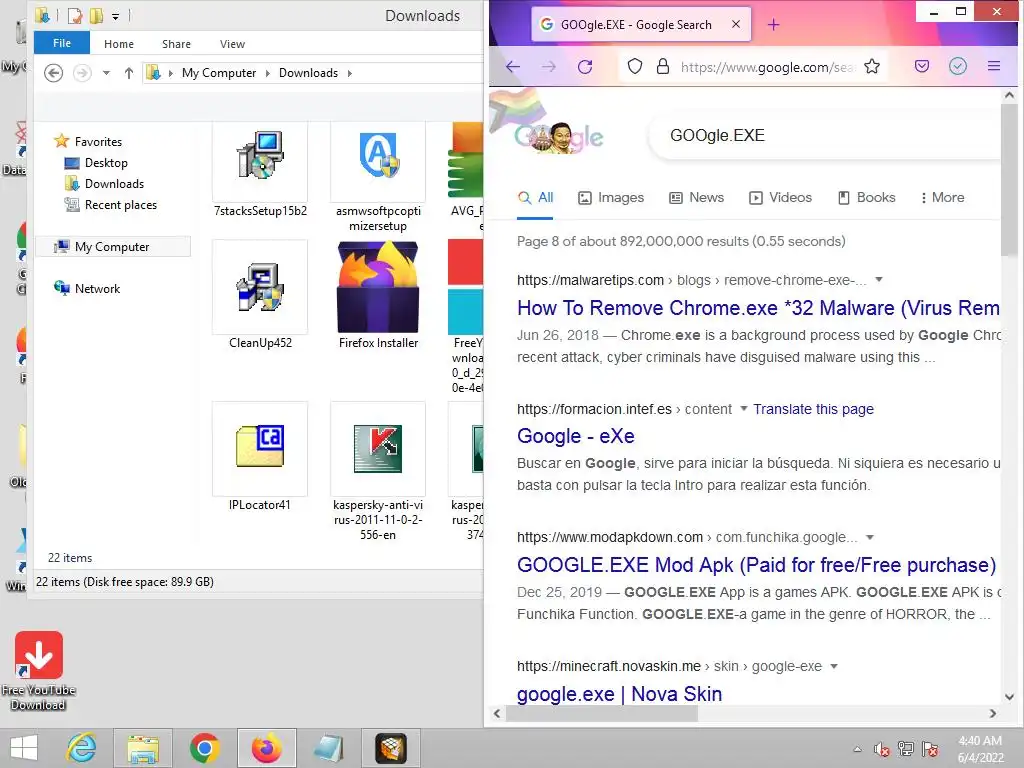Open GOOGLE.EXE Mod Apk result

tap(756, 564)
